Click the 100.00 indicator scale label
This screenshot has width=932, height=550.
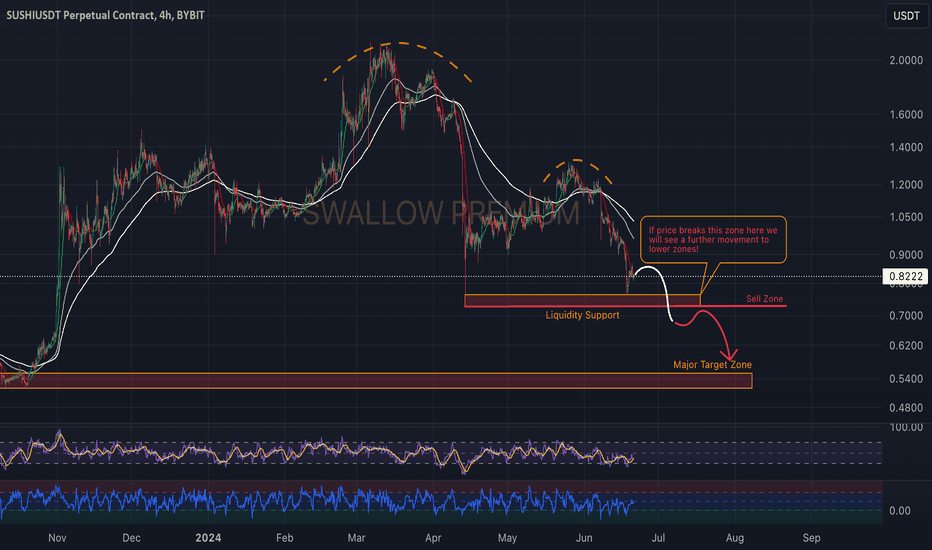[906, 428]
